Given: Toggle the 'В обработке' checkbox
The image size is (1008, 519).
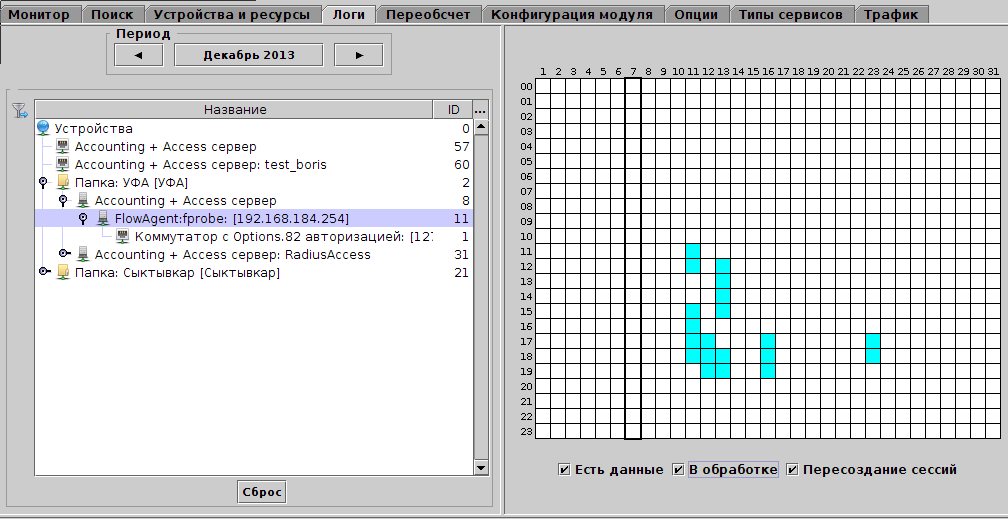Looking at the screenshot, I should tap(679, 469).
